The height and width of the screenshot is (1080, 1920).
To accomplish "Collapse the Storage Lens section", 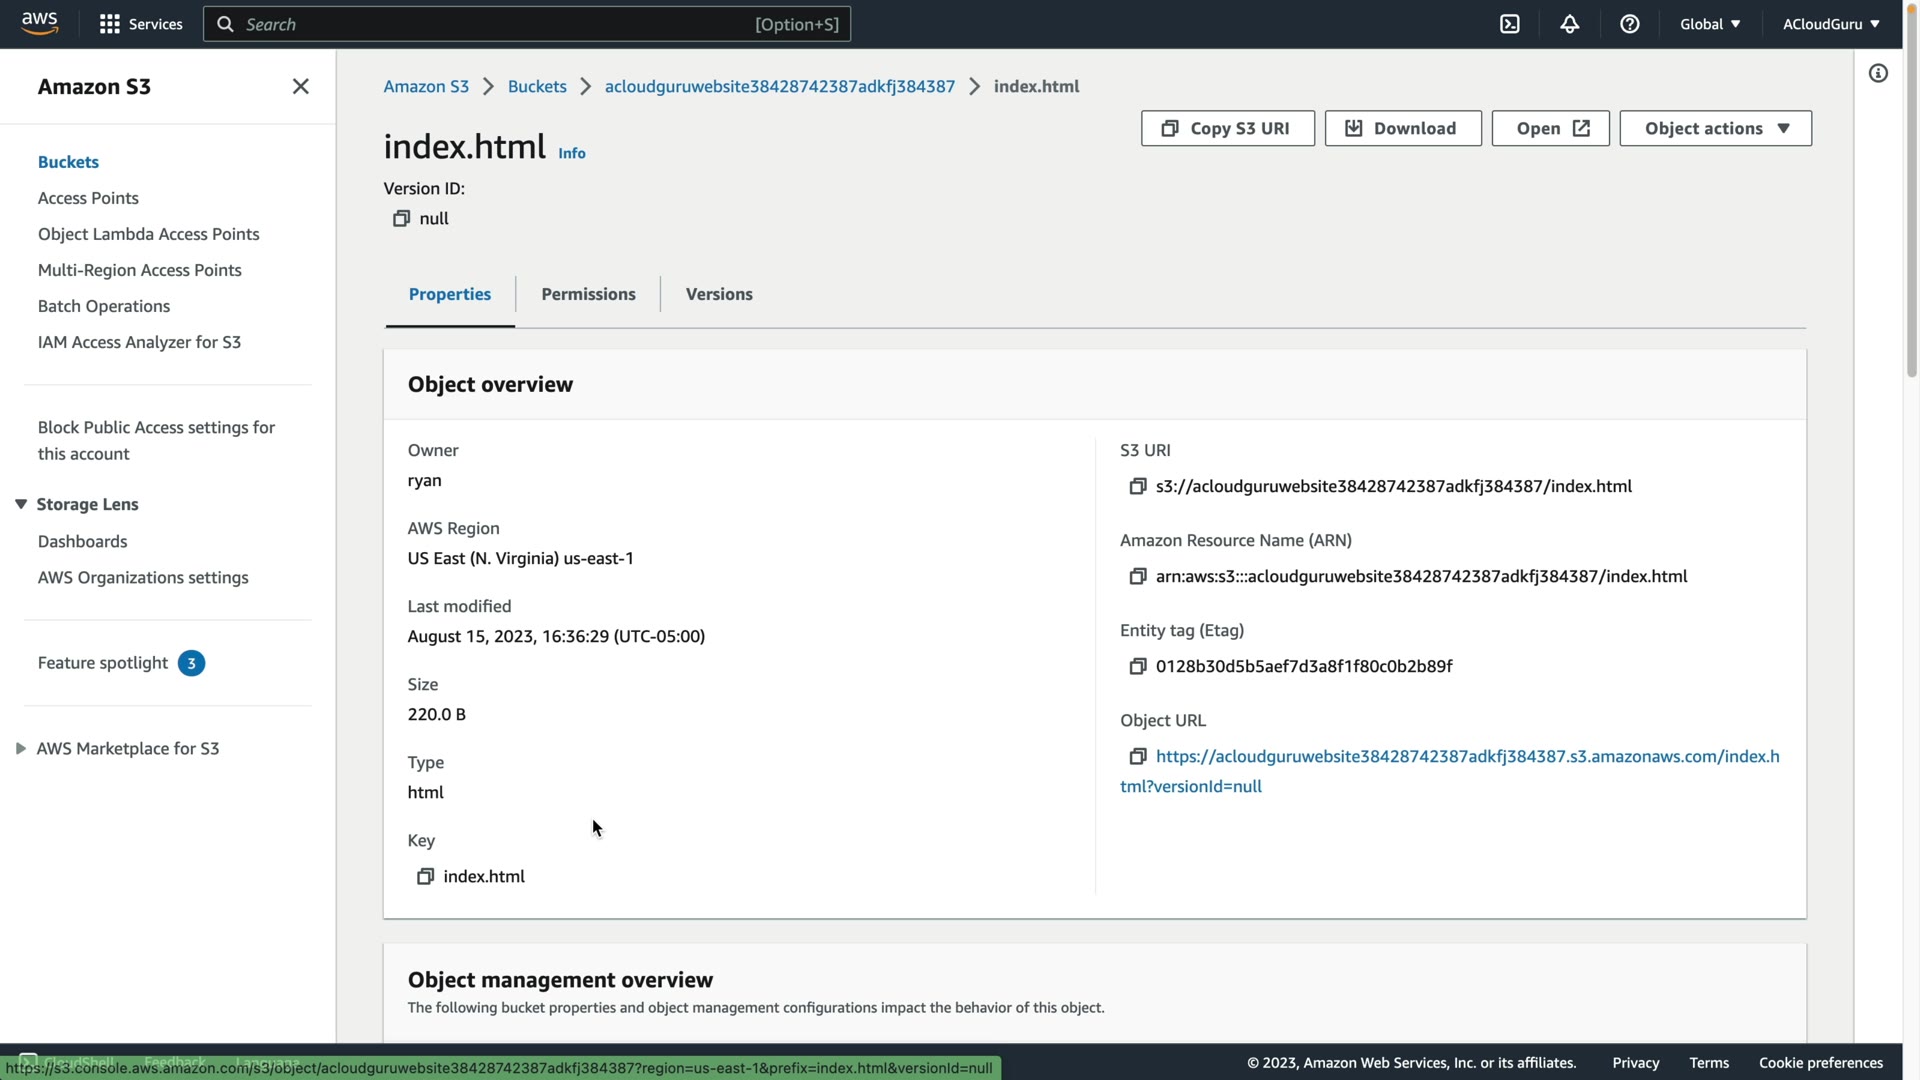I will [x=21, y=504].
